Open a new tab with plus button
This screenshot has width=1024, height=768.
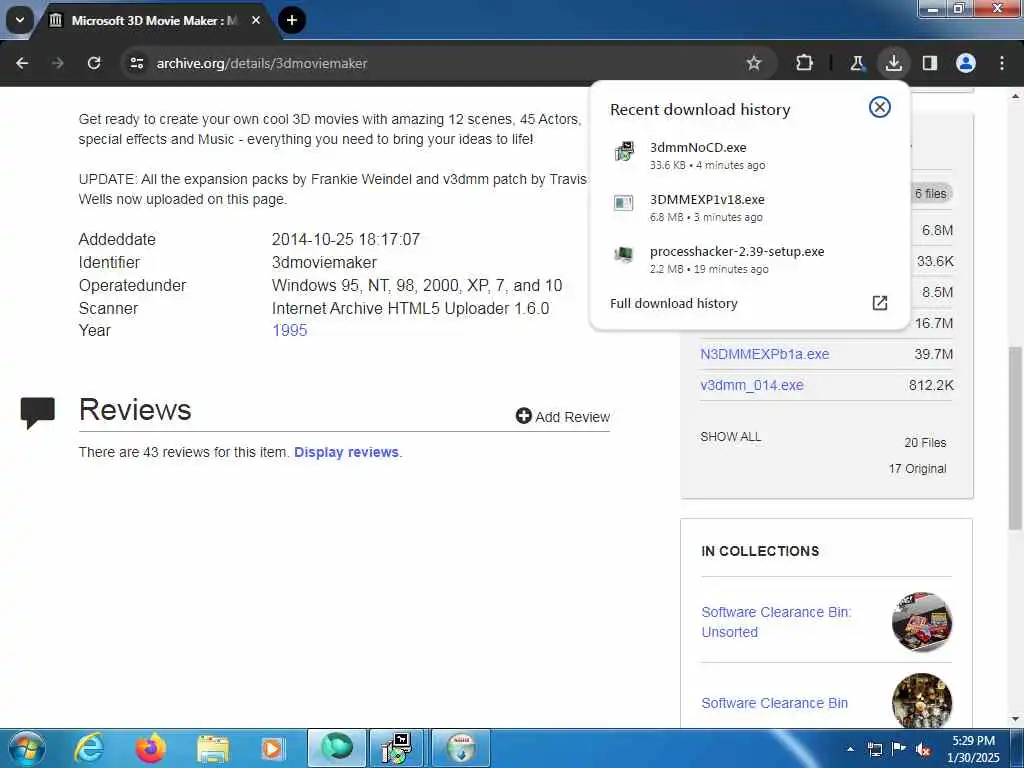292,20
